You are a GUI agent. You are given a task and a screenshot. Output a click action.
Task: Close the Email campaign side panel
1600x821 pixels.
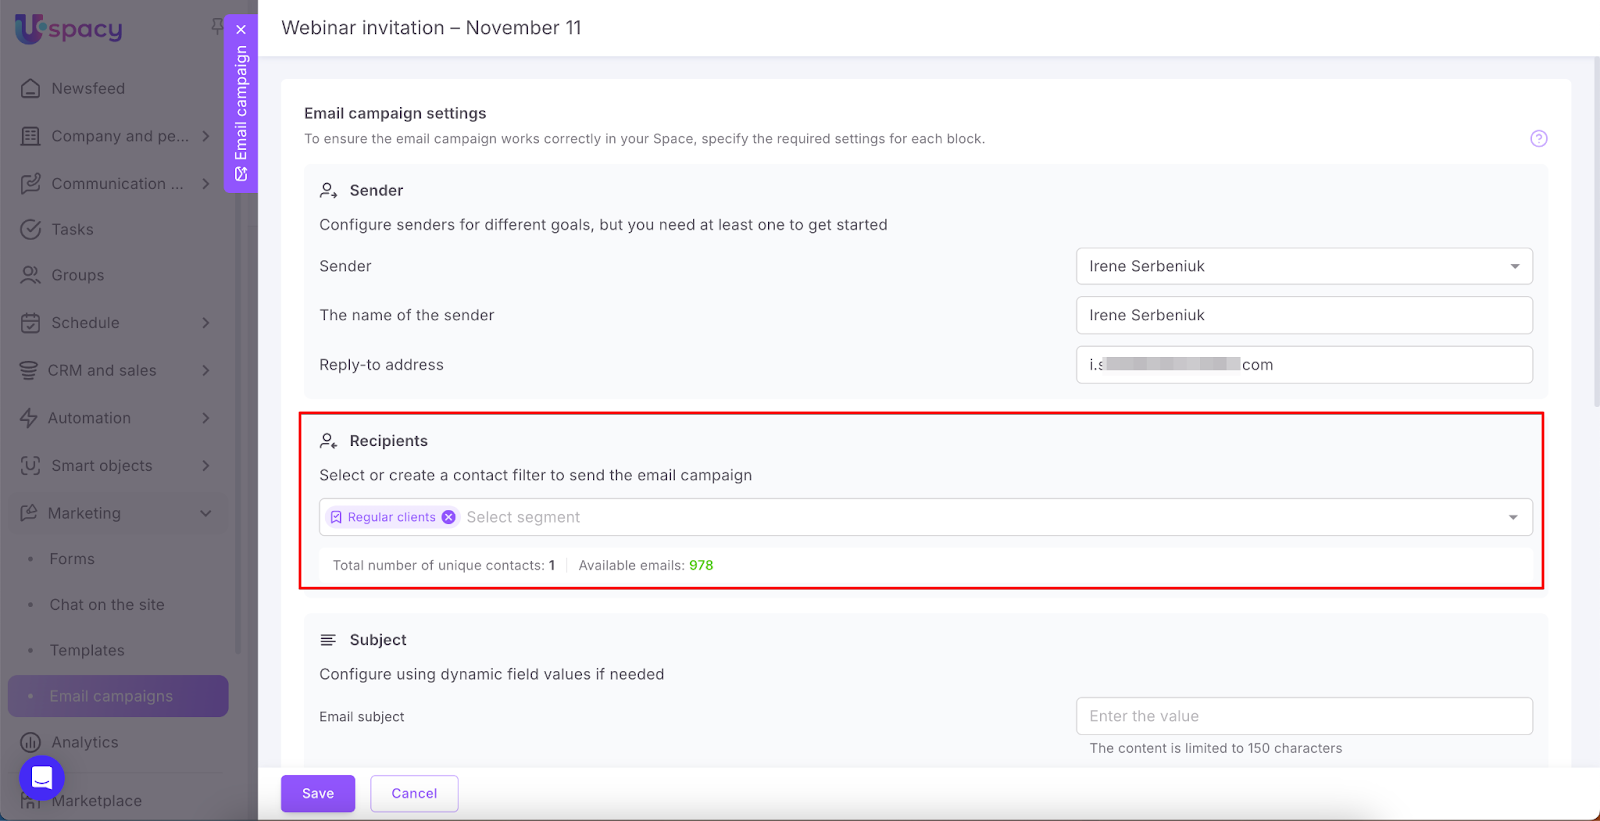tap(241, 30)
